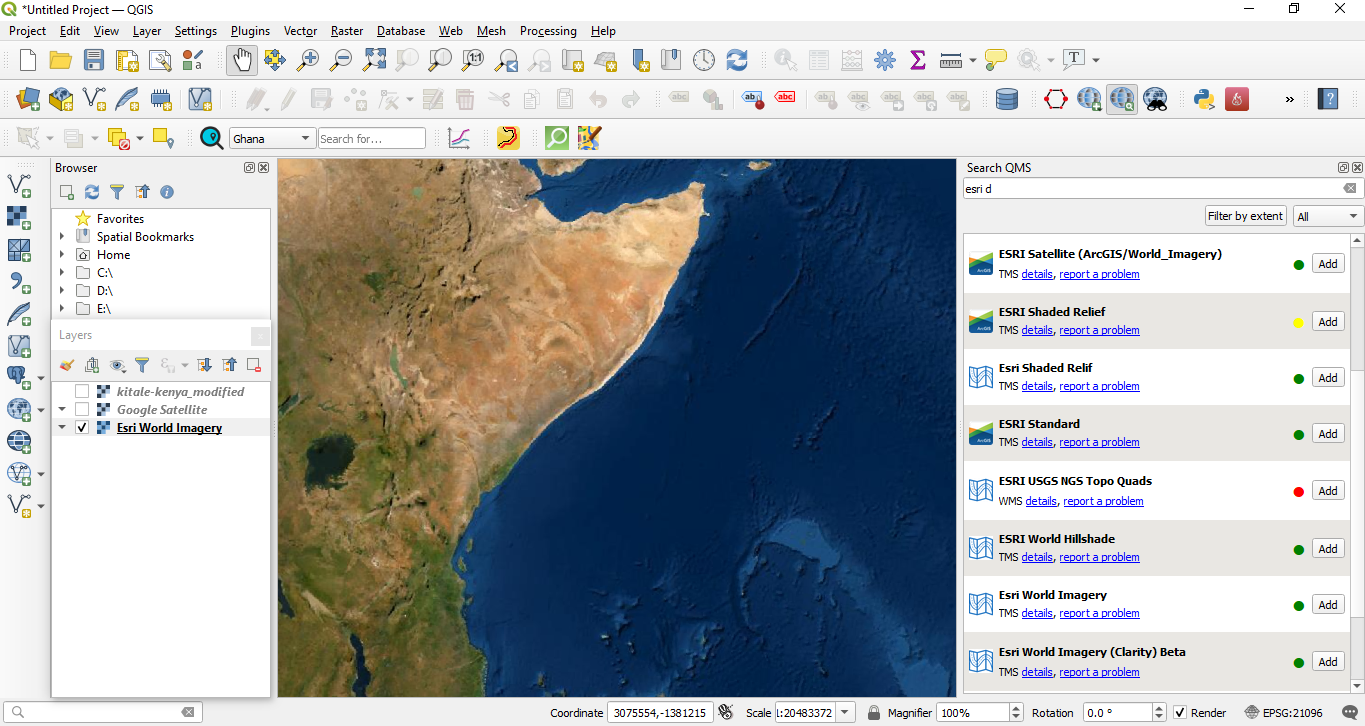Image resolution: width=1365 pixels, height=726 pixels.
Task: Click the Show Map Tips speech bubble icon
Action: pyautogui.click(x=995, y=60)
